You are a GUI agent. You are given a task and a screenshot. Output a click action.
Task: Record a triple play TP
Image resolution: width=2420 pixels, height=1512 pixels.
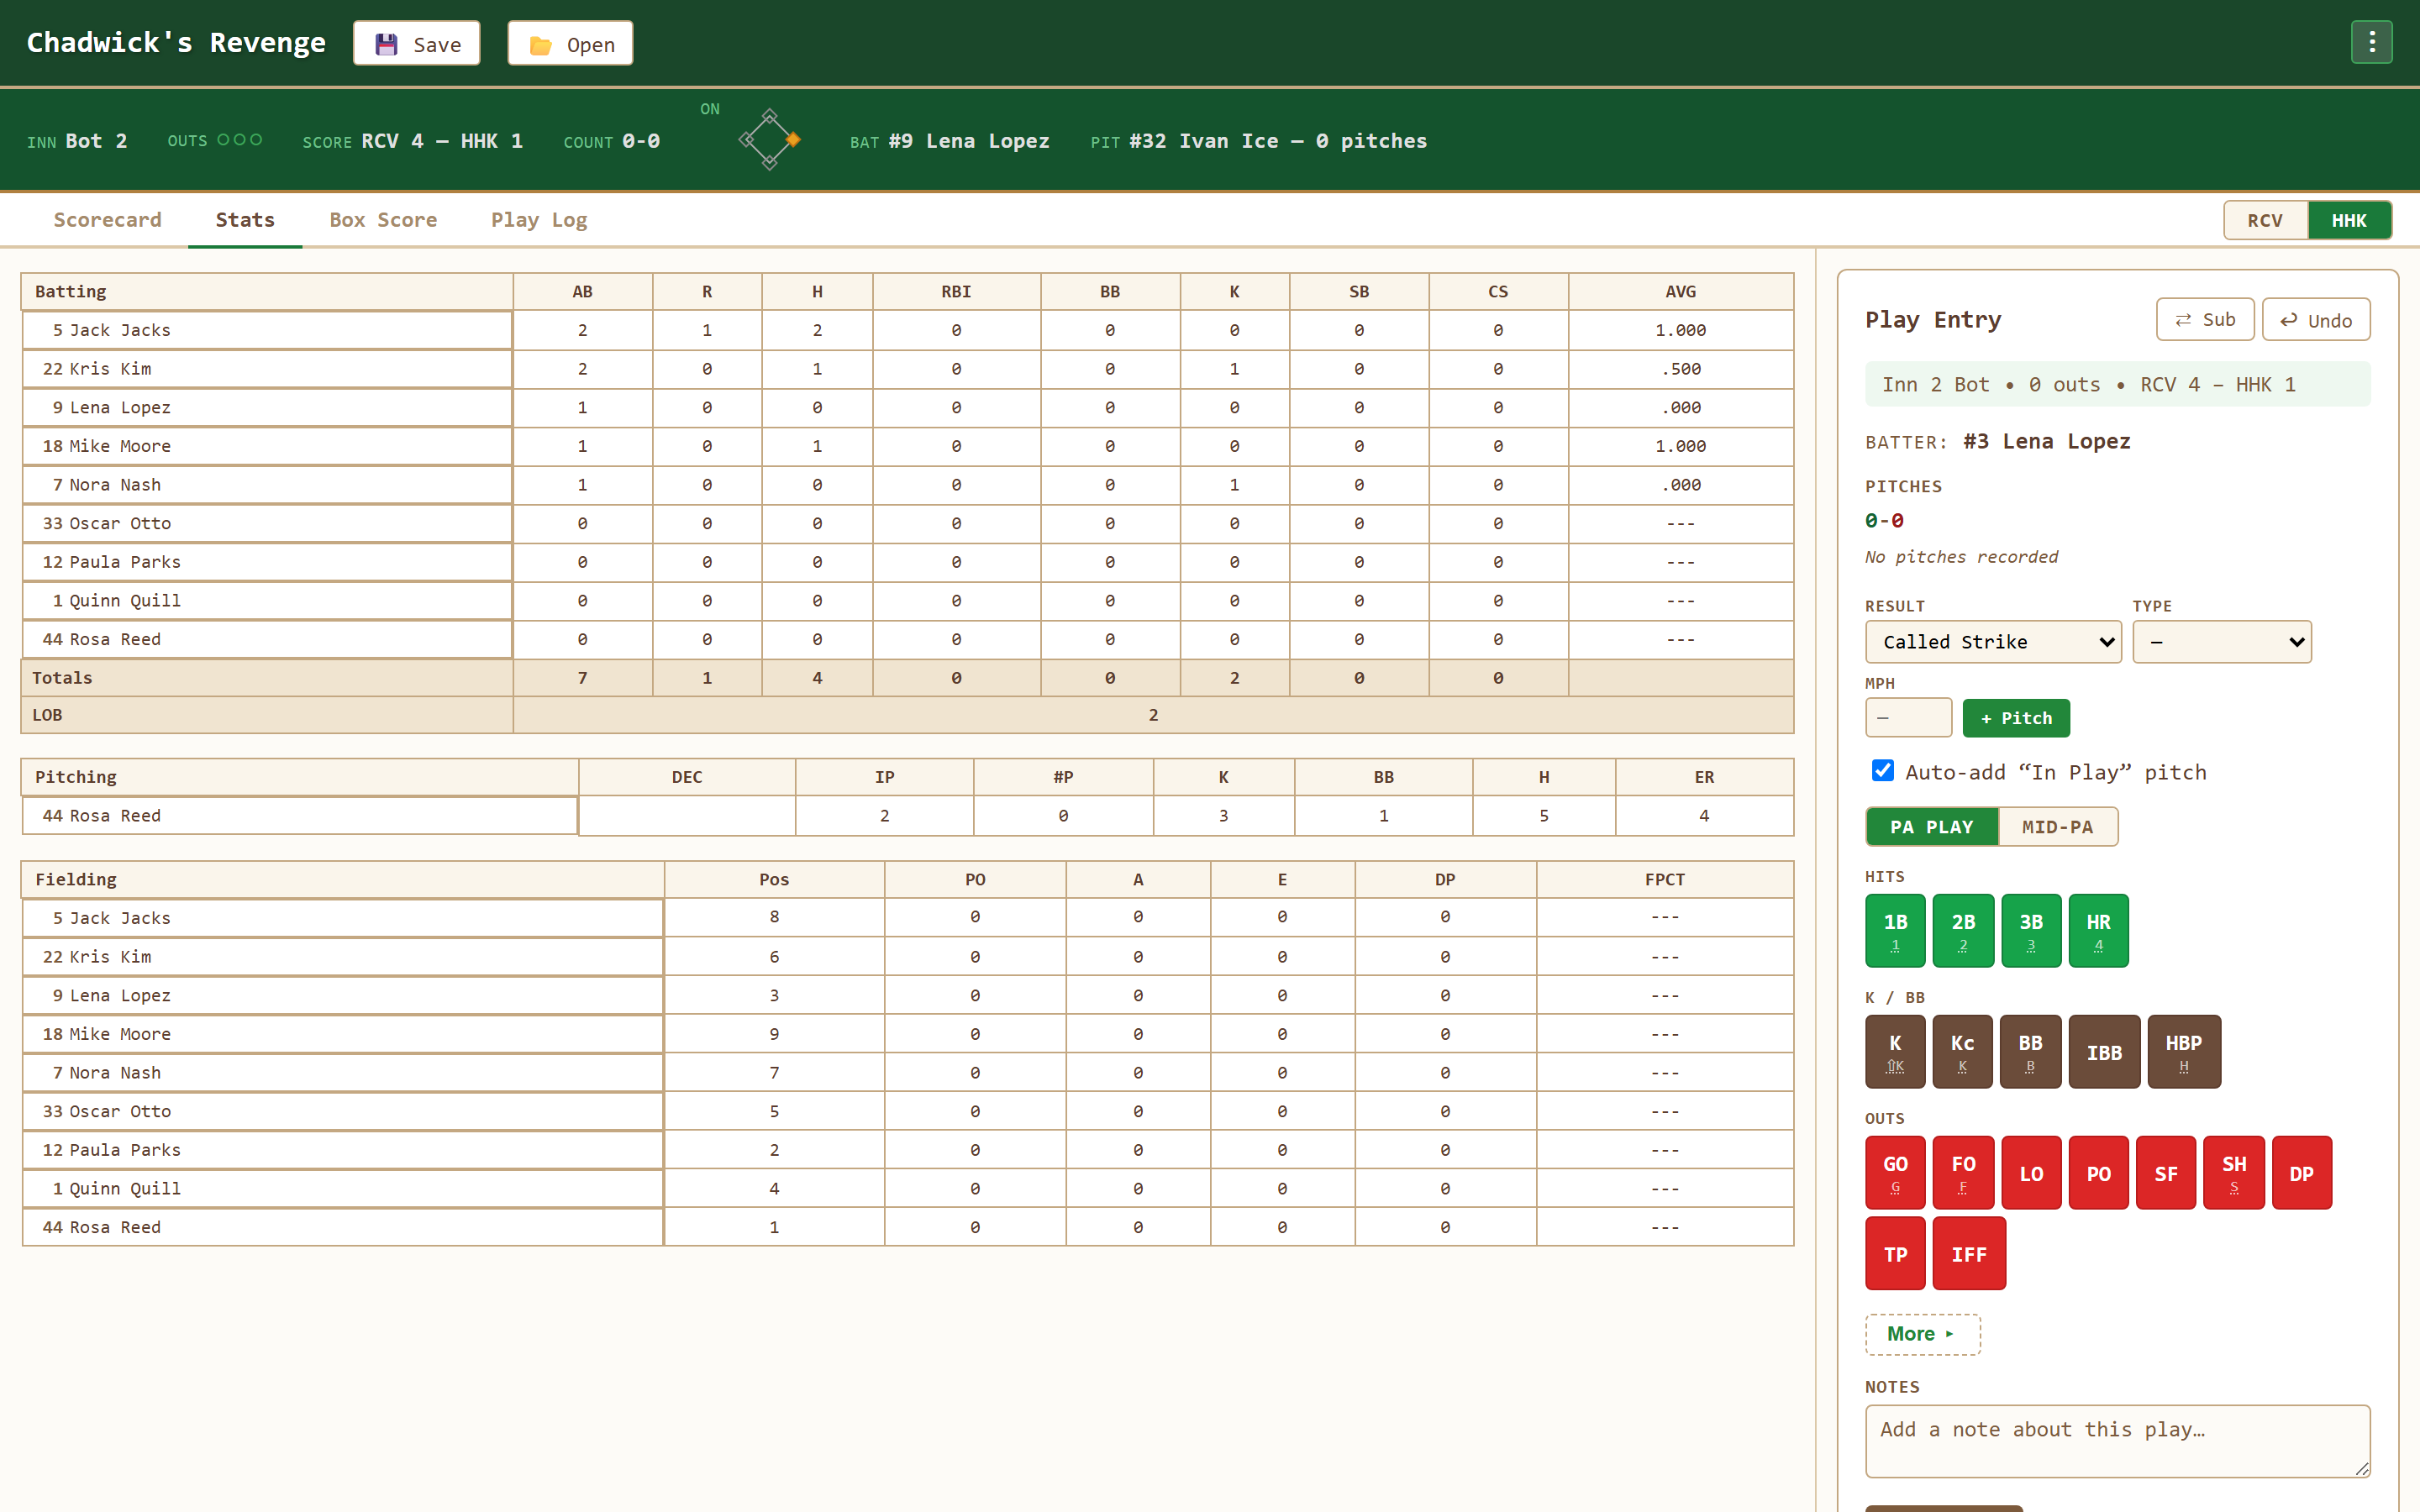(x=1895, y=1253)
